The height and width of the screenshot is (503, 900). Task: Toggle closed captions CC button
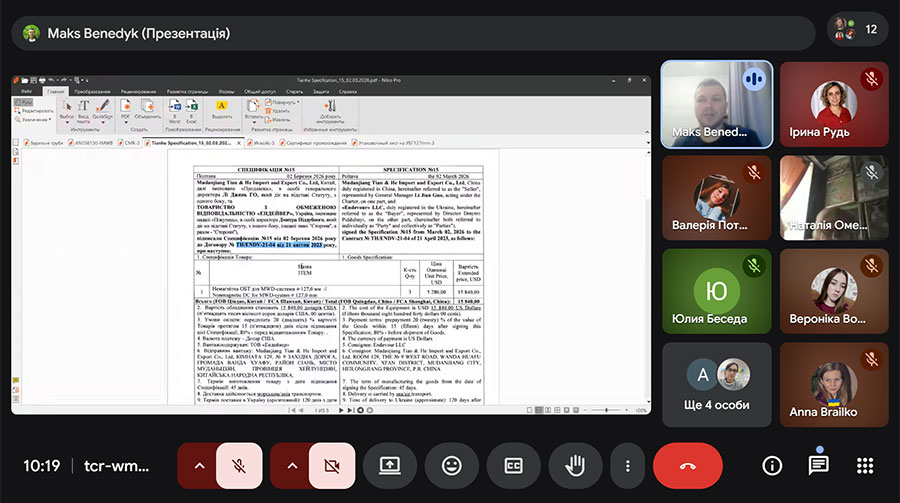(x=513, y=466)
